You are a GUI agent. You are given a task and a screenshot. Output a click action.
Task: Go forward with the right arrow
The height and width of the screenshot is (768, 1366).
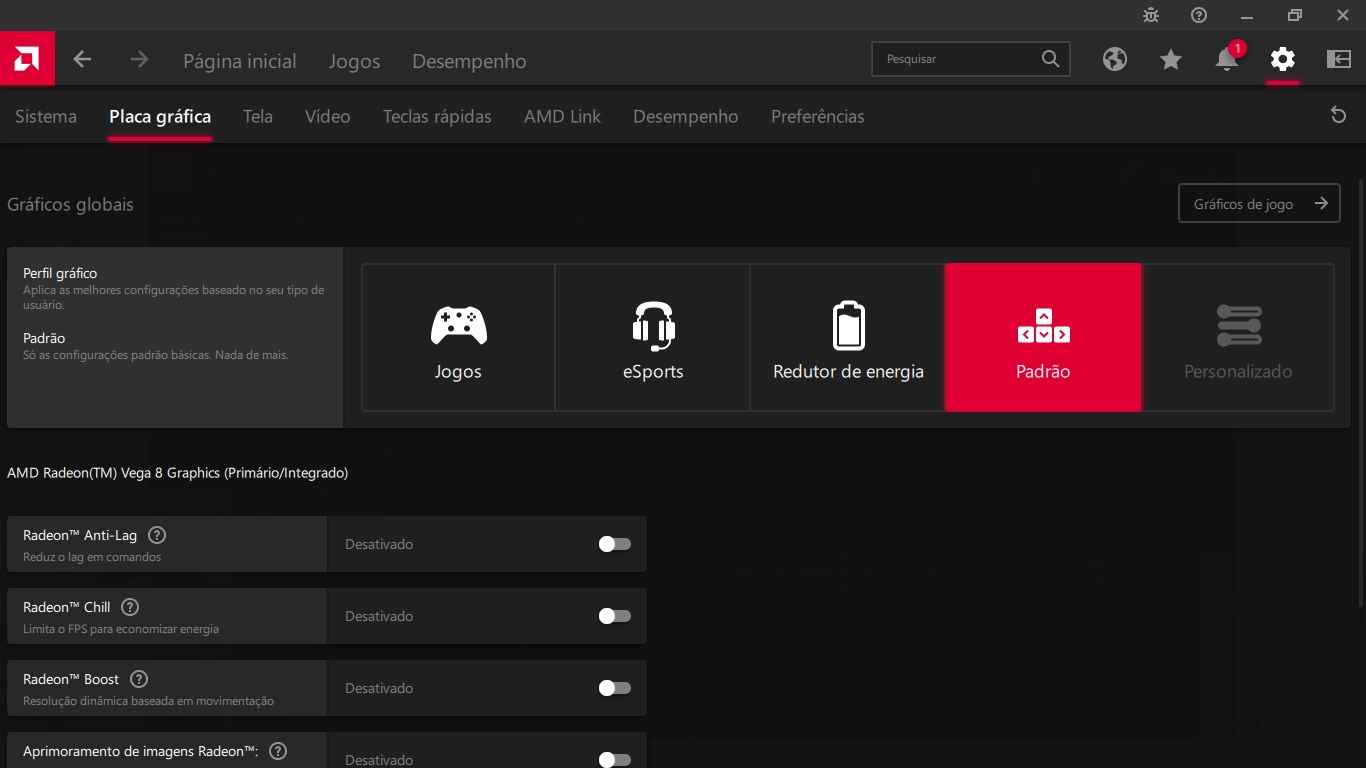139,60
